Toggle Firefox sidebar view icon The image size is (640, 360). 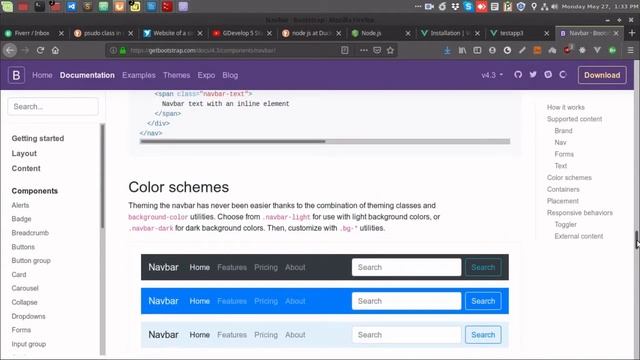477,50
